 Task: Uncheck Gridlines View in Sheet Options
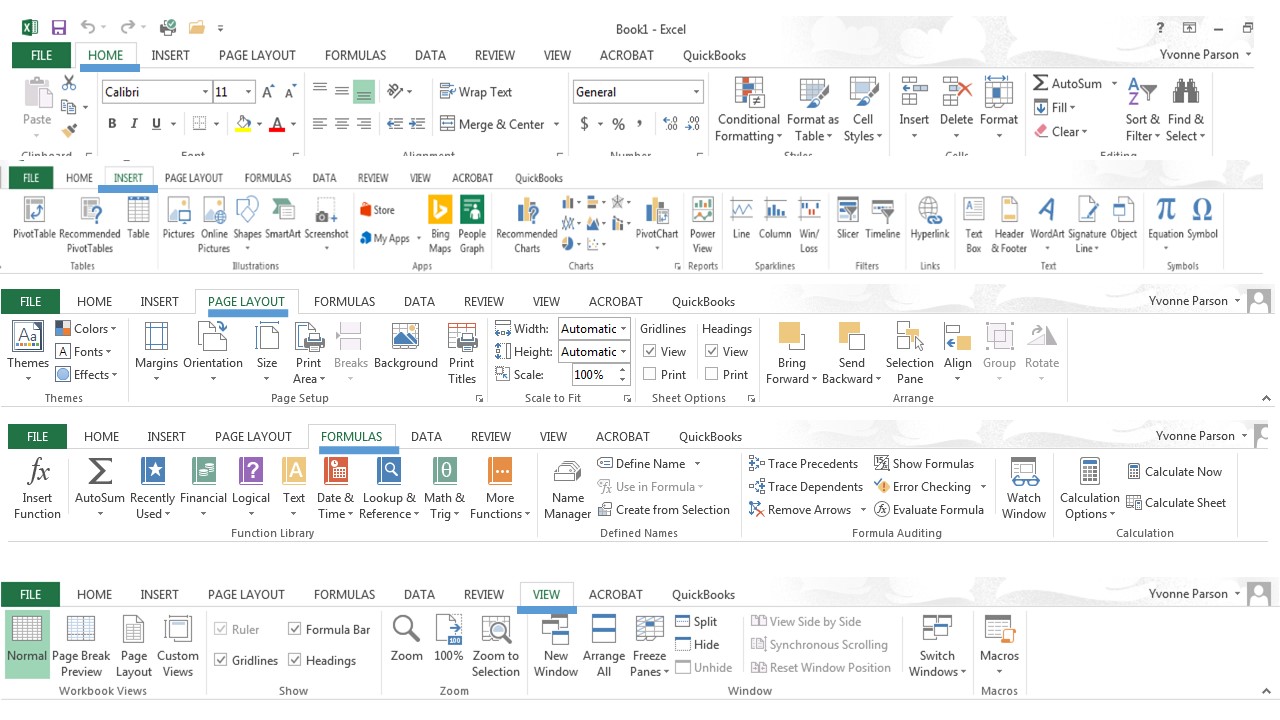pos(650,351)
